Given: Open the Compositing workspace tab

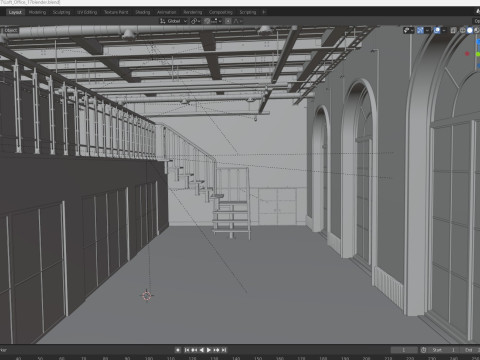Looking at the screenshot, I should (x=221, y=12).
